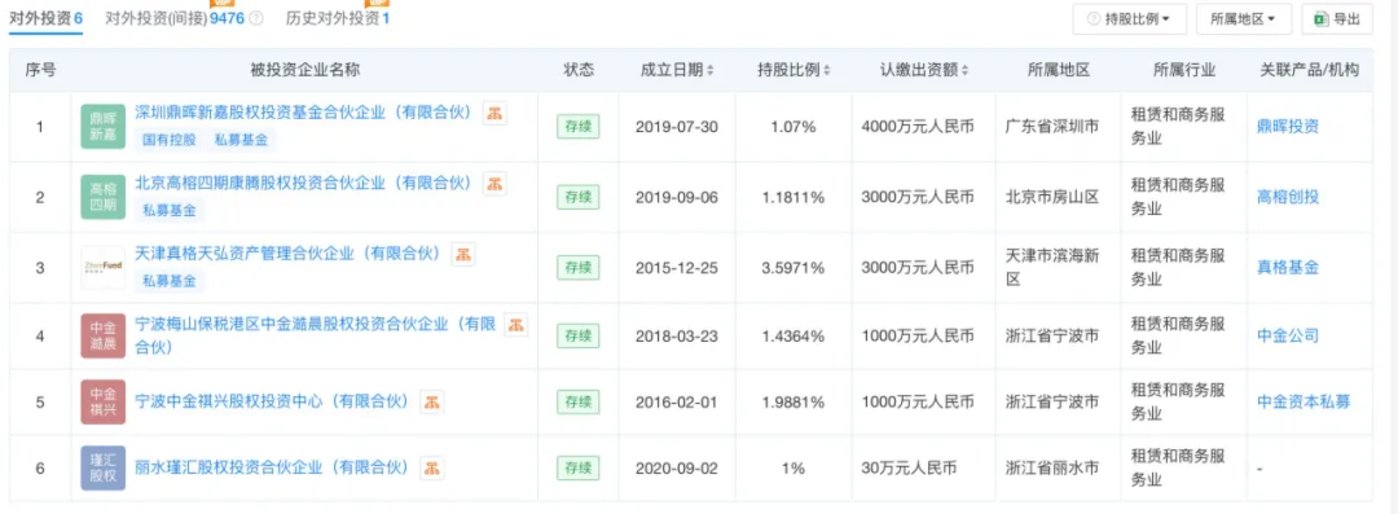Click structure icon next to 丽水瑾汇股权投资
The height and width of the screenshot is (514, 1398).
click(x=432, y=467)
